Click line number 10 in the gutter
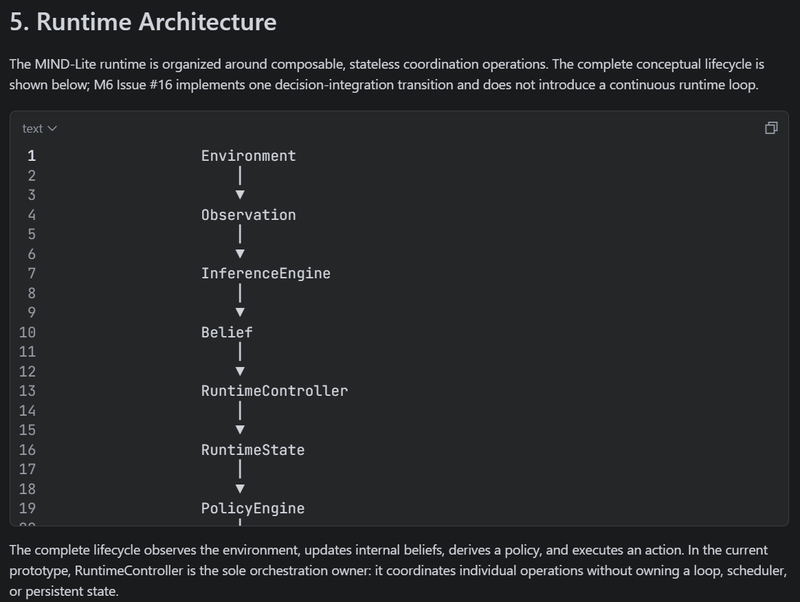 pyautogui.click(x=28, y=332)
